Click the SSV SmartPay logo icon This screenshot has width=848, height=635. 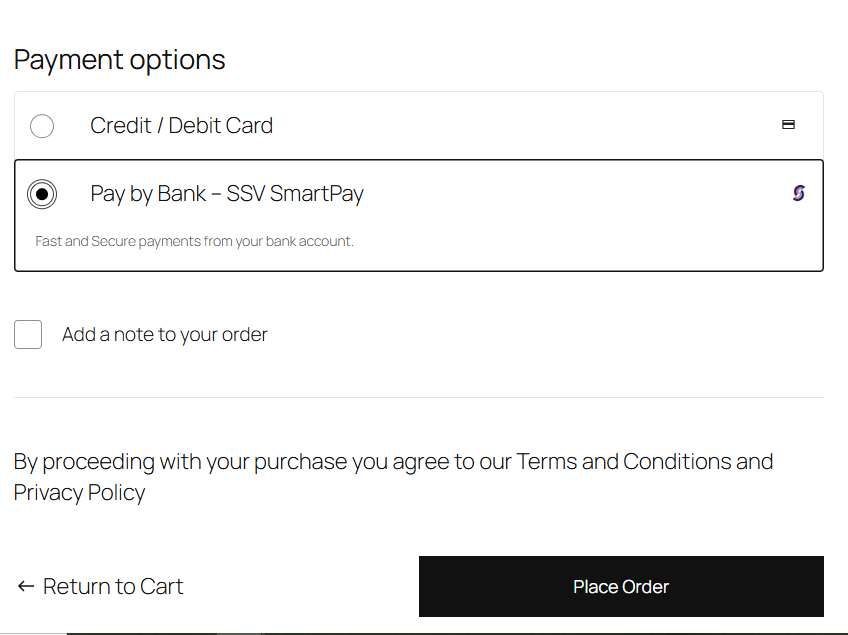[797, 192]
